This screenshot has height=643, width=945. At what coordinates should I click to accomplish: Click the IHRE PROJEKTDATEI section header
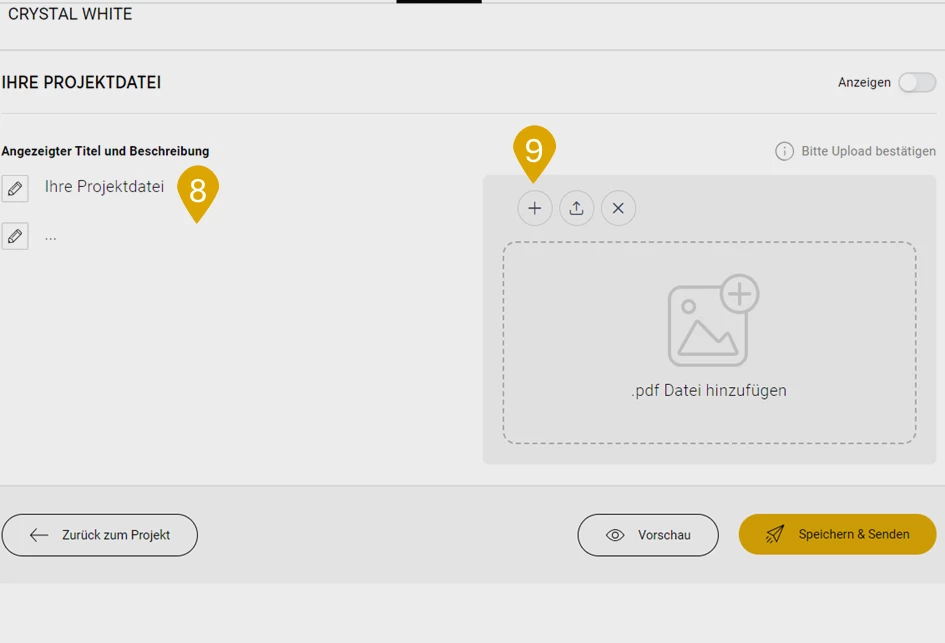[x=82, y=83]
